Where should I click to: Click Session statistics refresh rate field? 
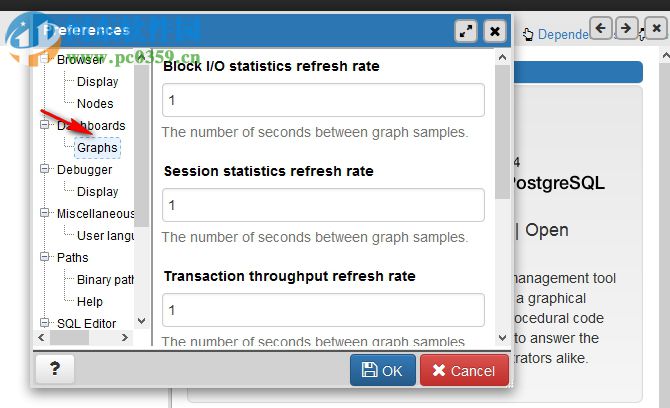(x=323, y=205)
